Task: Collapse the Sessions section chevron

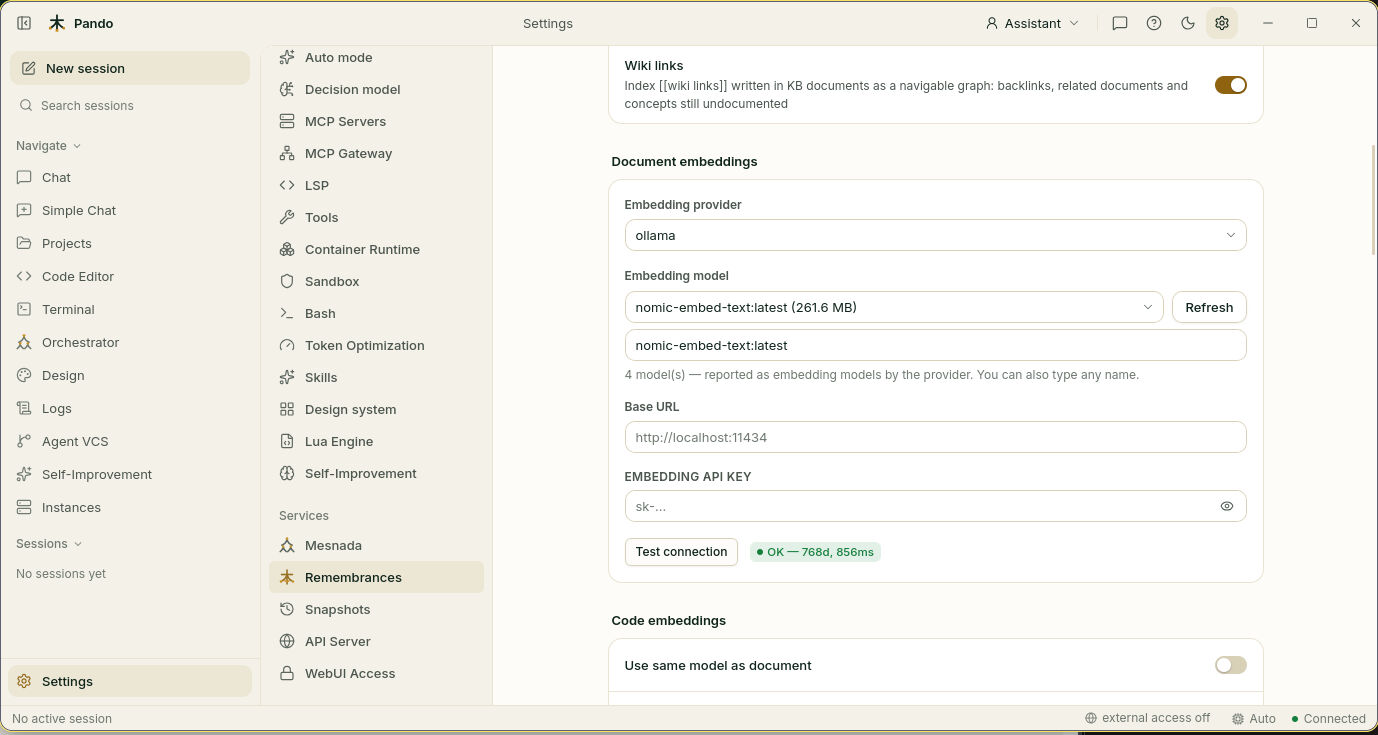Action: (78, 544)
